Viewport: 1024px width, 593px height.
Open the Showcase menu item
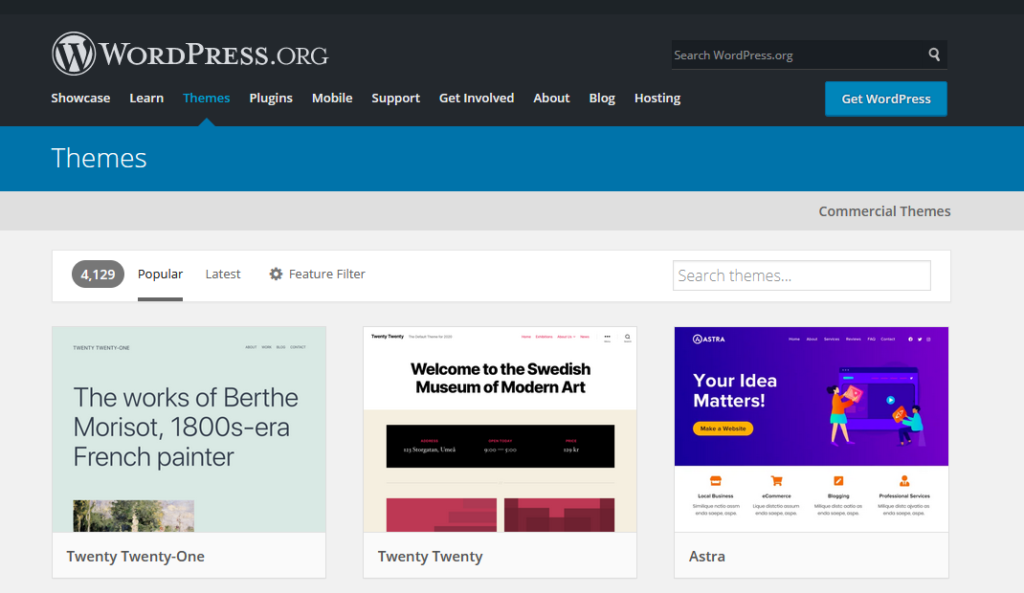[80, 98]
